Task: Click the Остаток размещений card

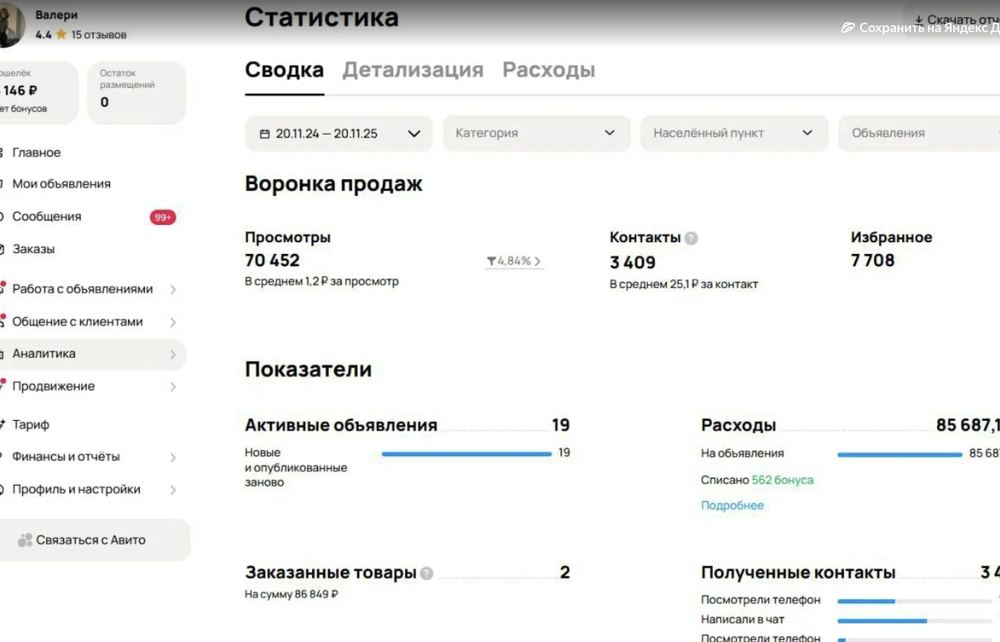Action: 136,92
